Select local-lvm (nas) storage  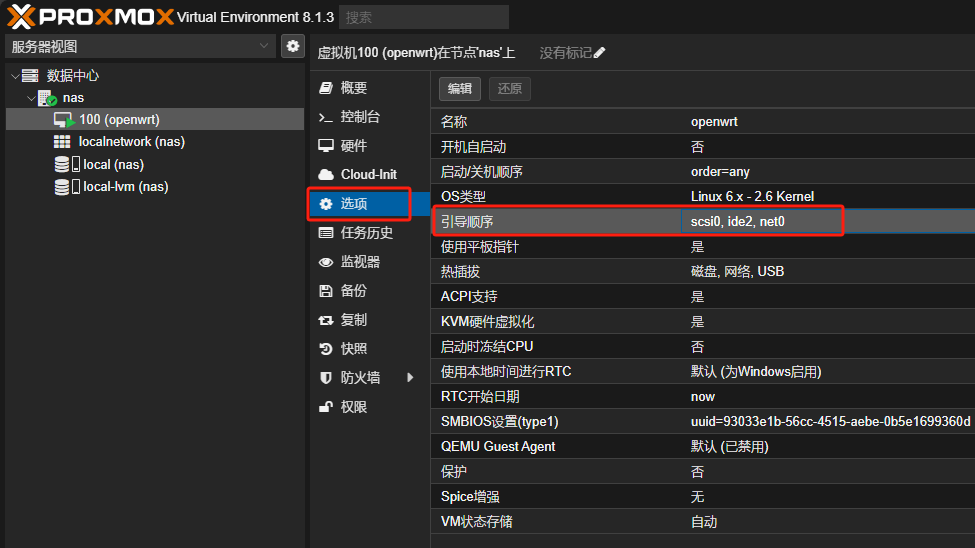click(155, 187)
